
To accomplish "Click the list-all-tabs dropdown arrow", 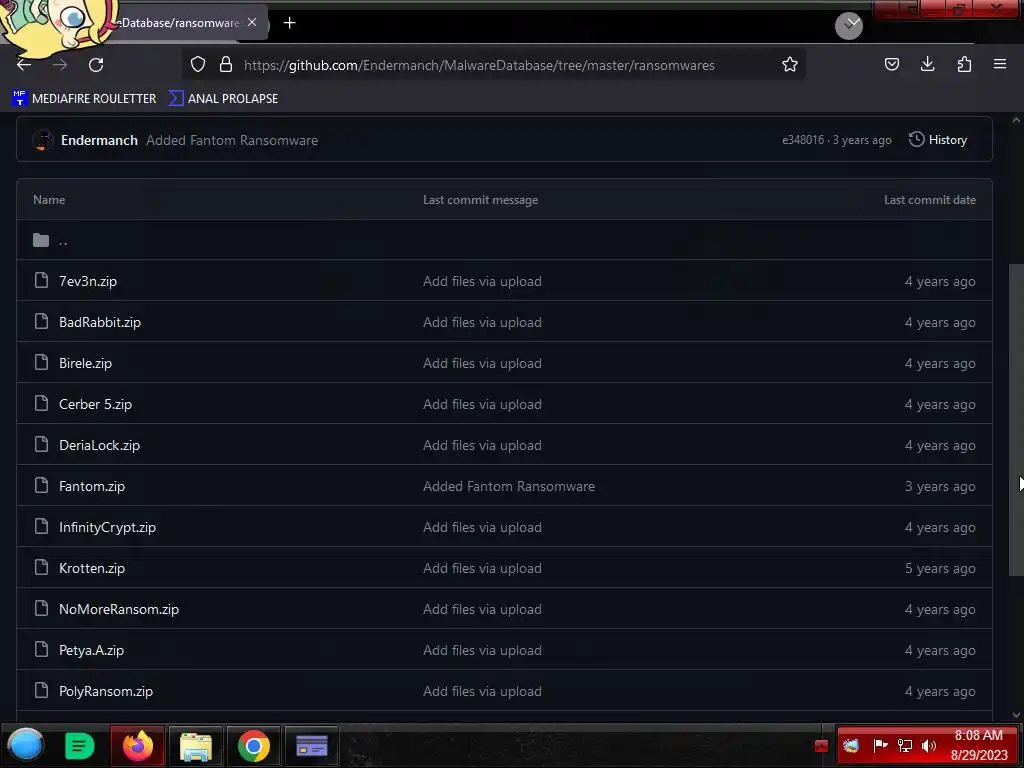I will point(849,25).
